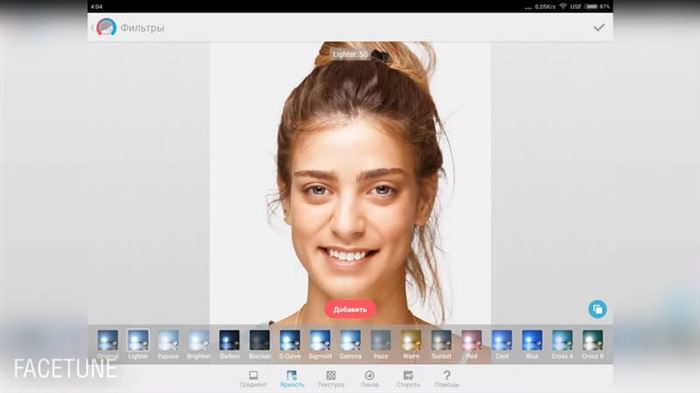Tap the pink Добавить button
The width and height of the screenshot is (700, 393).
pyautogui.click(x=350, y=309)
